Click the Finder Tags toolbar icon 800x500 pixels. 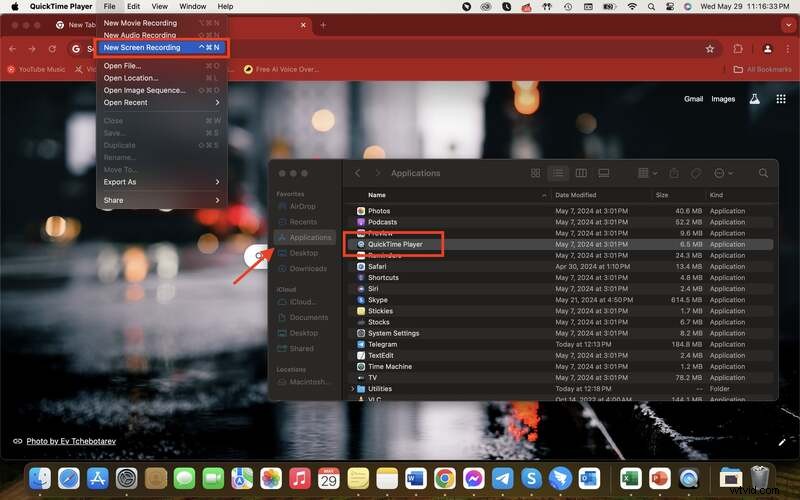(x=696, y=173)
